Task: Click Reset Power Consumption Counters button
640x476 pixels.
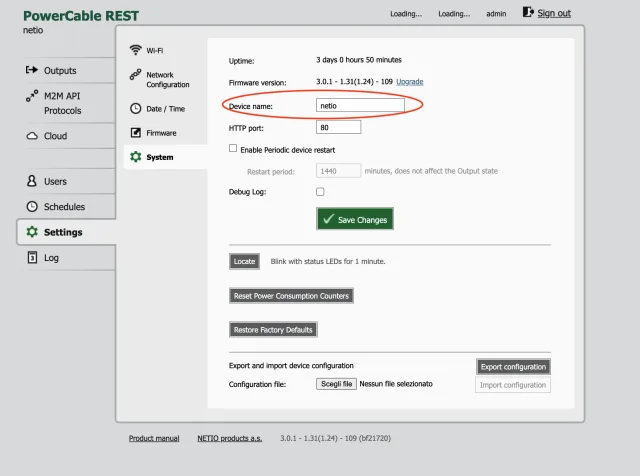Action: (291, 296)
